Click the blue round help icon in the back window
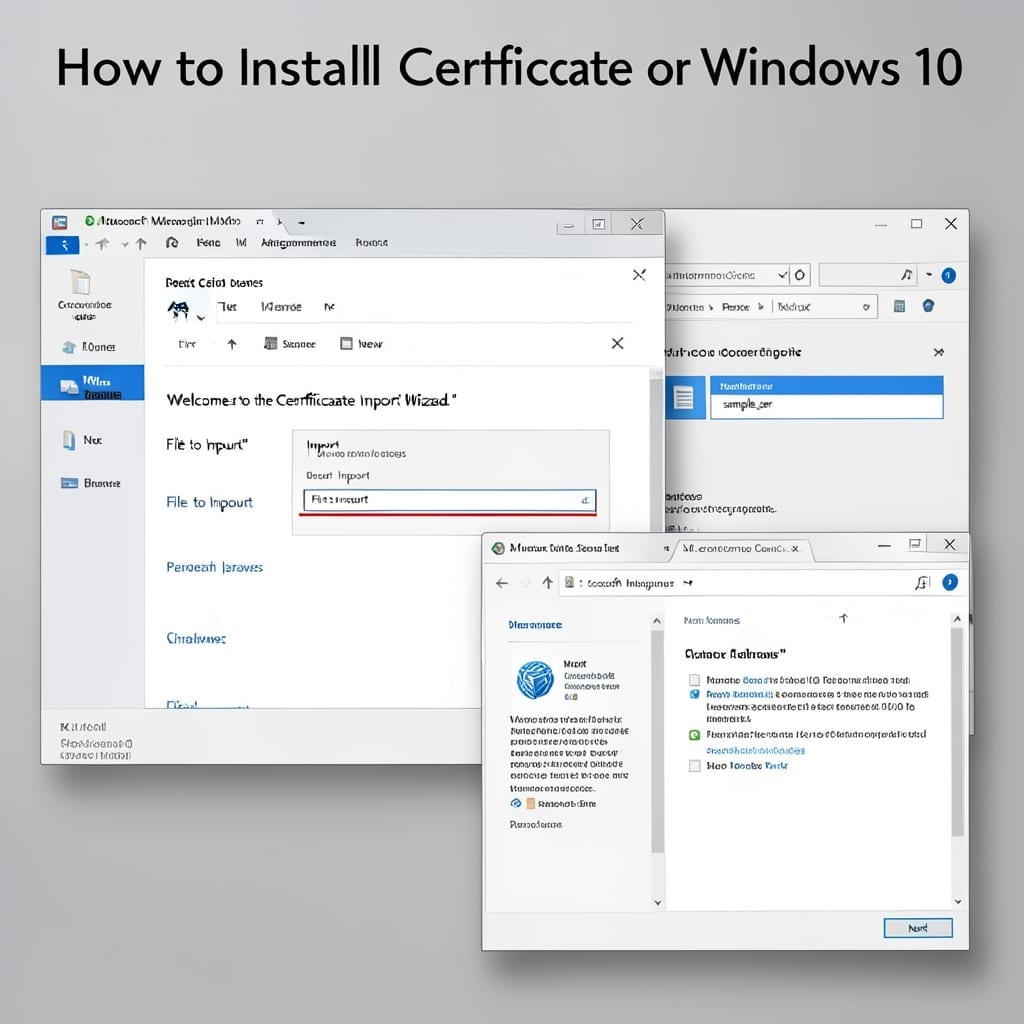Viewport: 1024px width, 1024px height. click(x=949, y=276)
